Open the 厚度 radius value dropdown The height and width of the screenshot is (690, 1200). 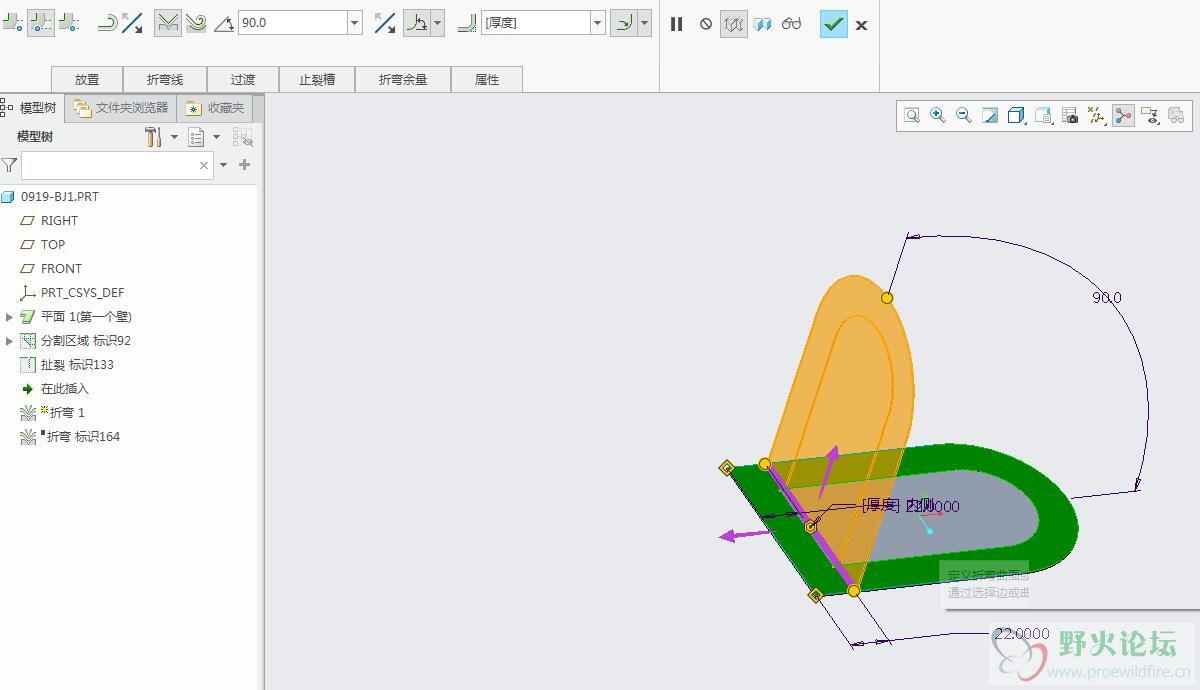pyautogui.click(x=598, y=23)
